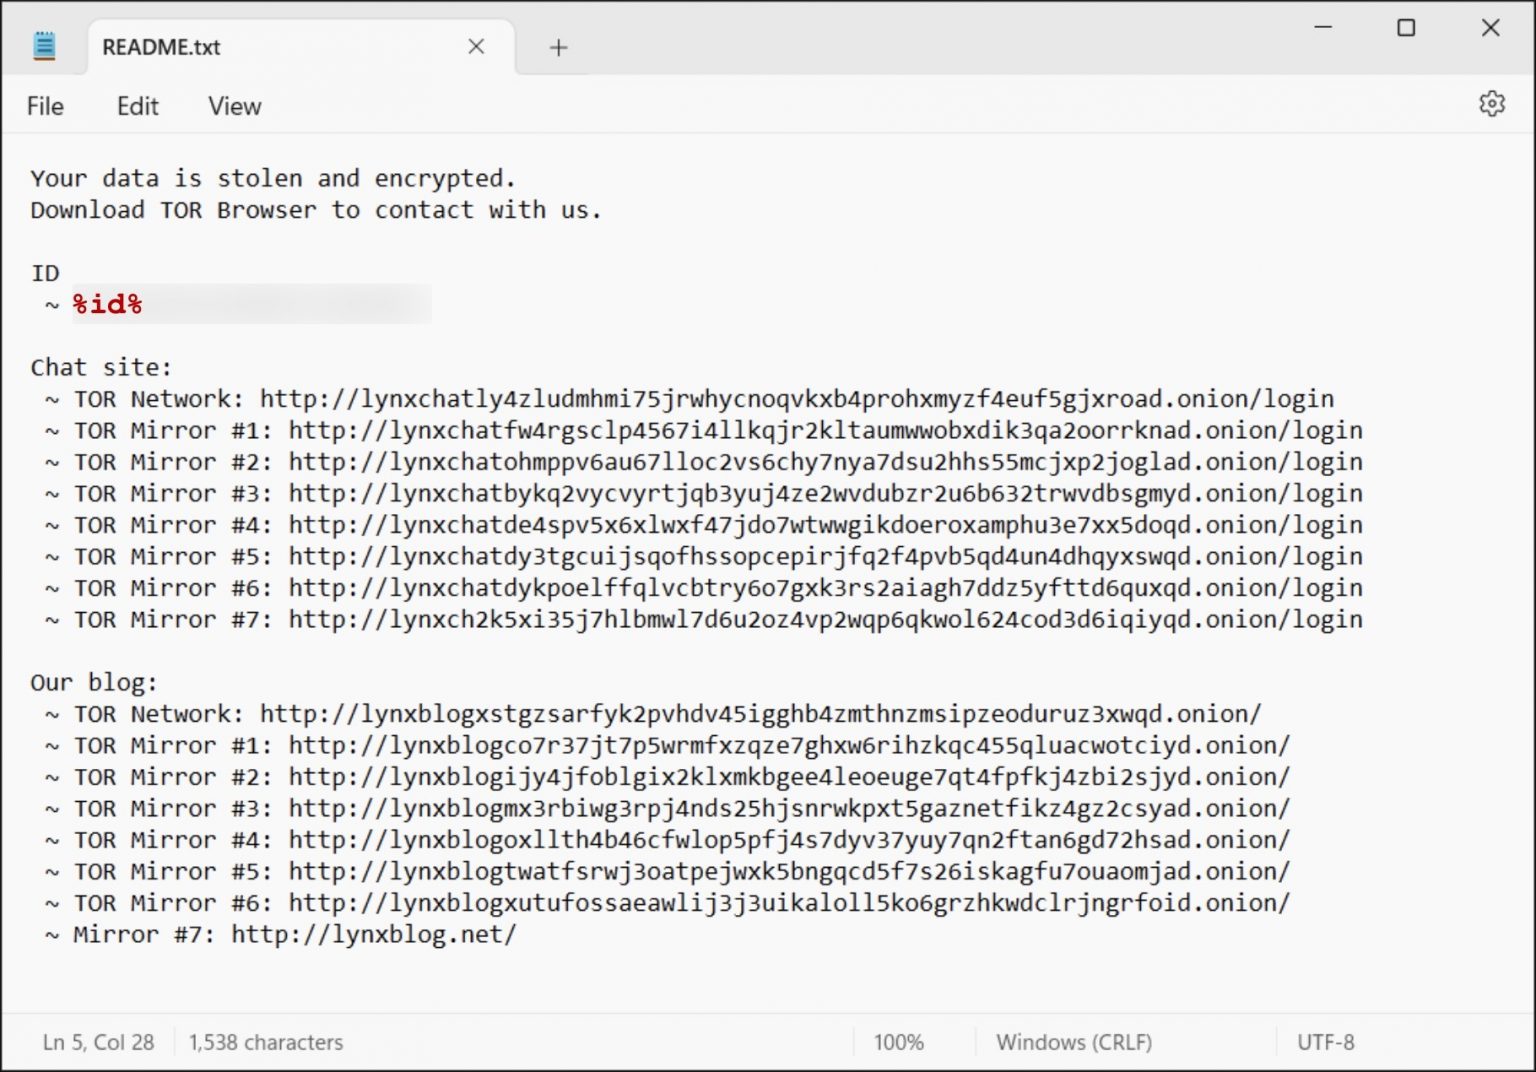Select the UTF-8 encoding indicator
The image size is (1536, 1072).
pyautogui.click(x=1327, y=1042)
